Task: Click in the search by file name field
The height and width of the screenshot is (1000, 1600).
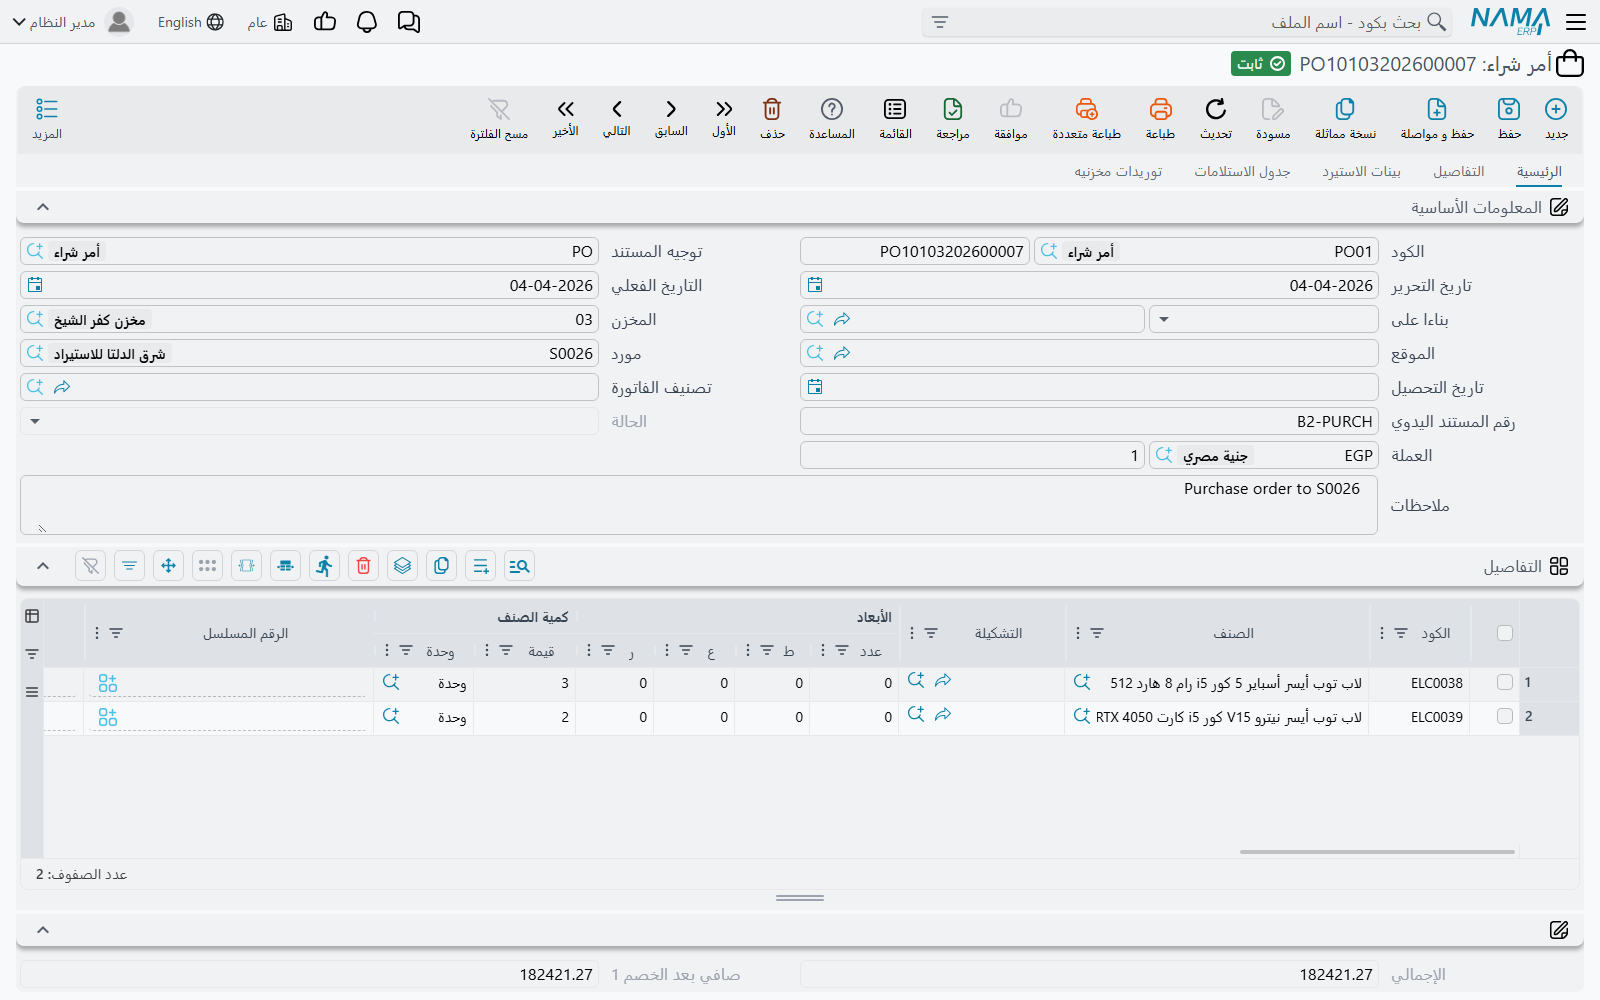Action: [1188, 22]
